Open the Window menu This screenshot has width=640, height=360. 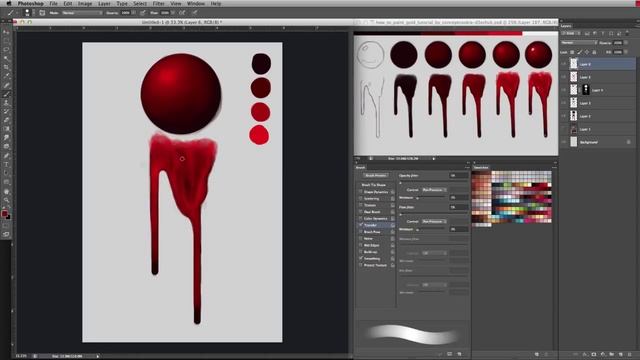(x=196, y=3)
